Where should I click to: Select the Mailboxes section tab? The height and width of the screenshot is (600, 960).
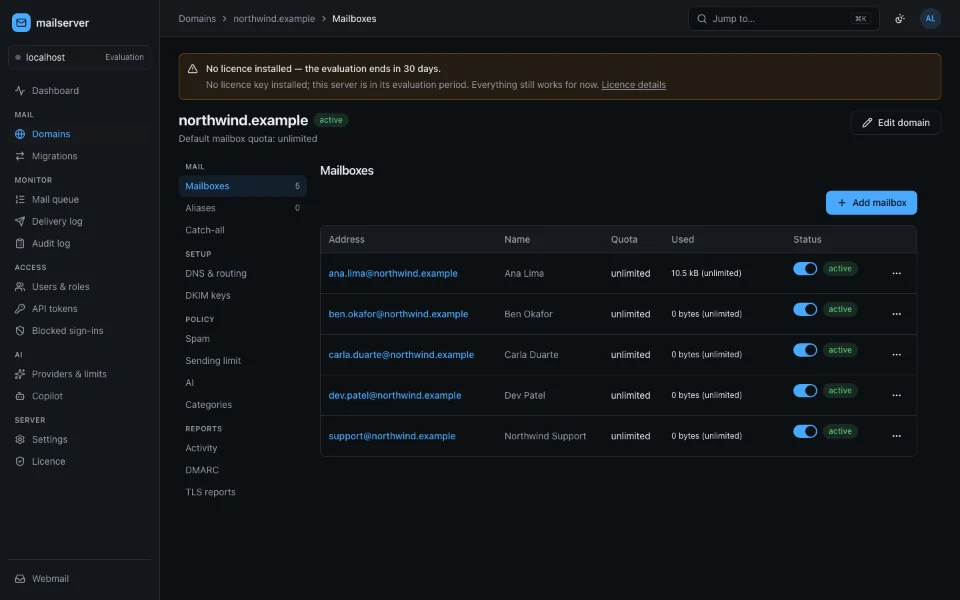(x=242, y=186)
